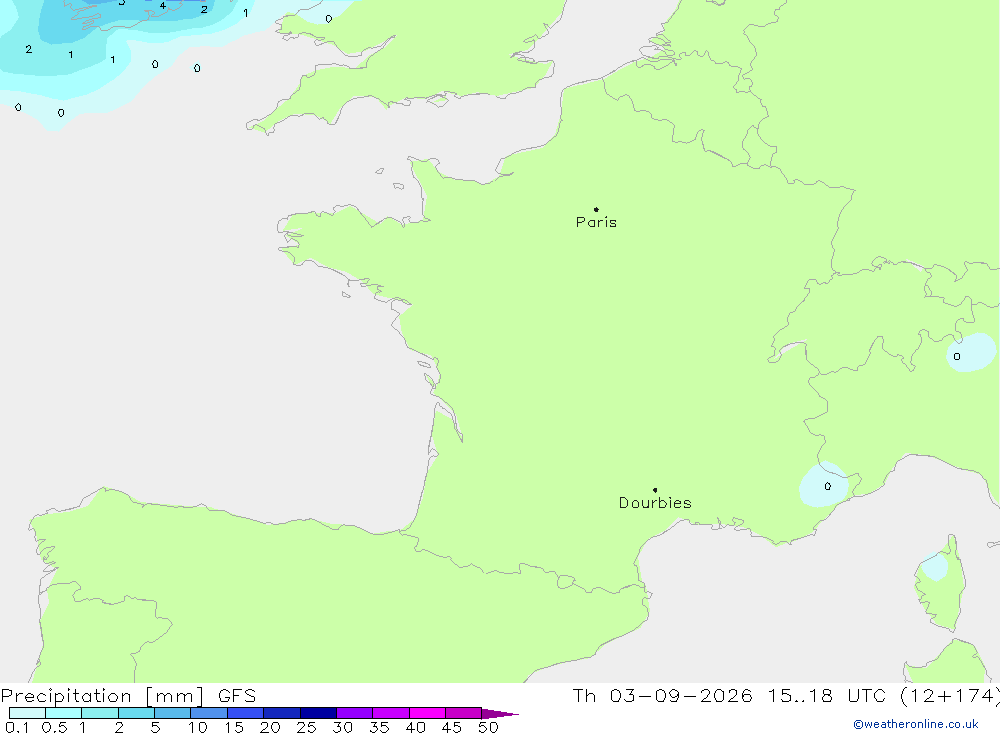The height and width of the screenshot is (733, 1000).
Task: Click the '0.1' legend scale label
Action: point(17,727)
